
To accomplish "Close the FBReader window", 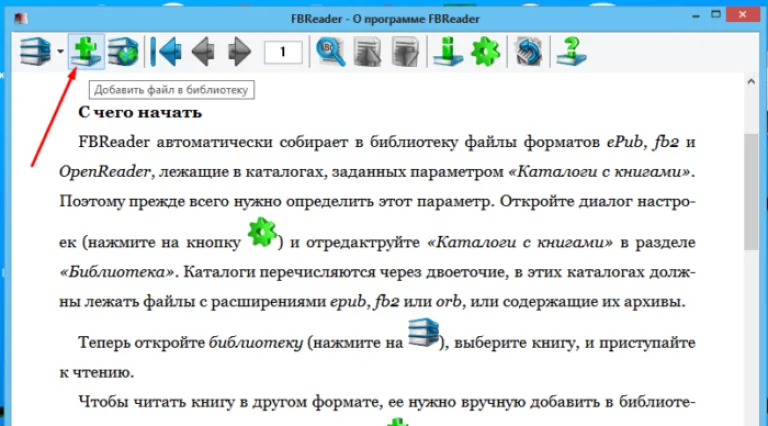I will pos(743,15).
